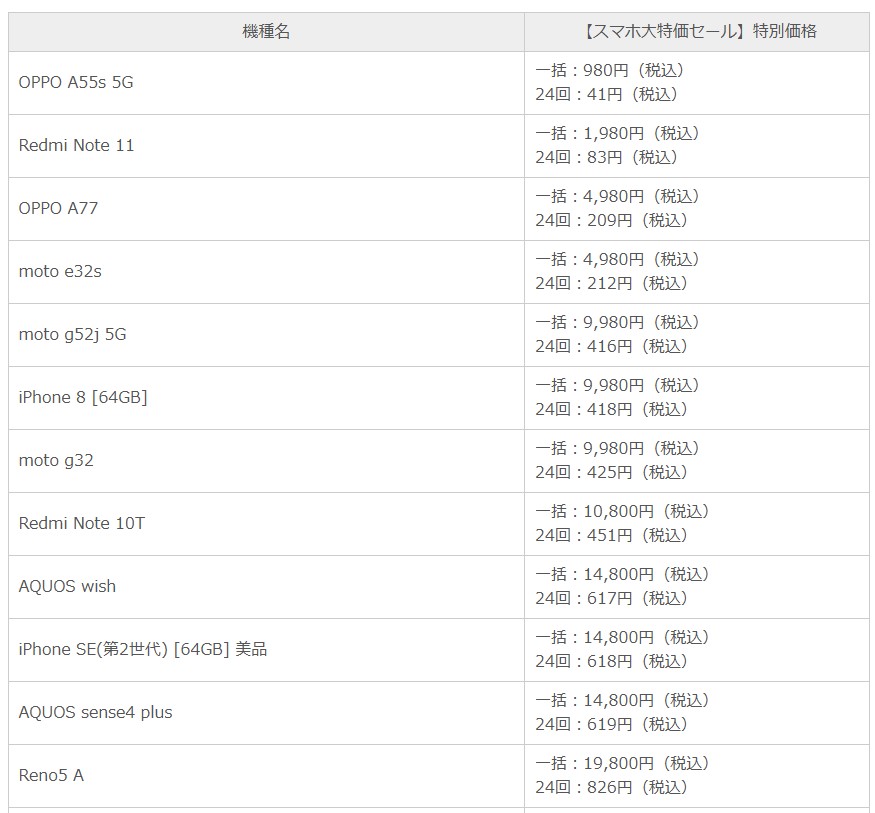Viewport: 875px width, 813px height.
Task: Click the 【スマホ大特価セール】特別価格 column header
Action: point(697,31)
